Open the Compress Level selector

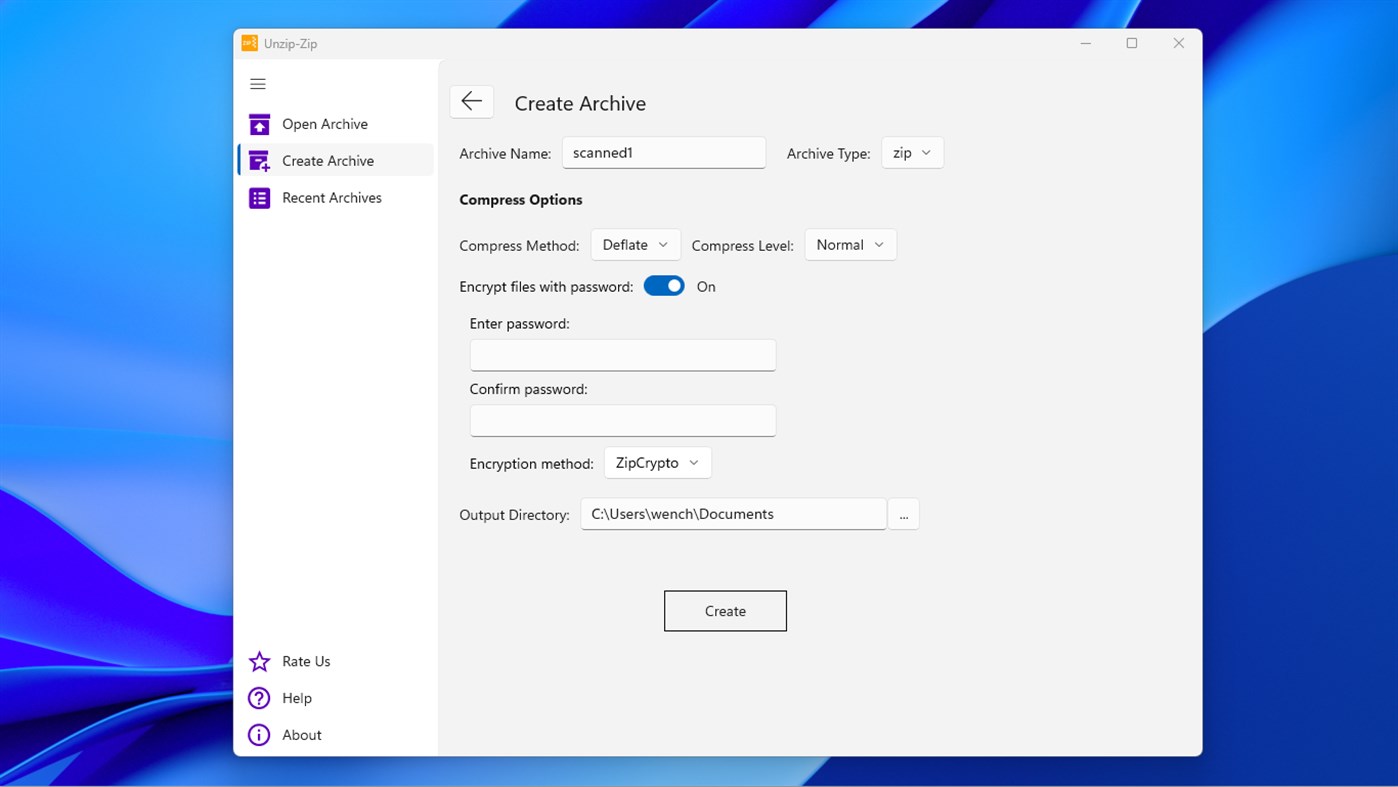point(849,244)
